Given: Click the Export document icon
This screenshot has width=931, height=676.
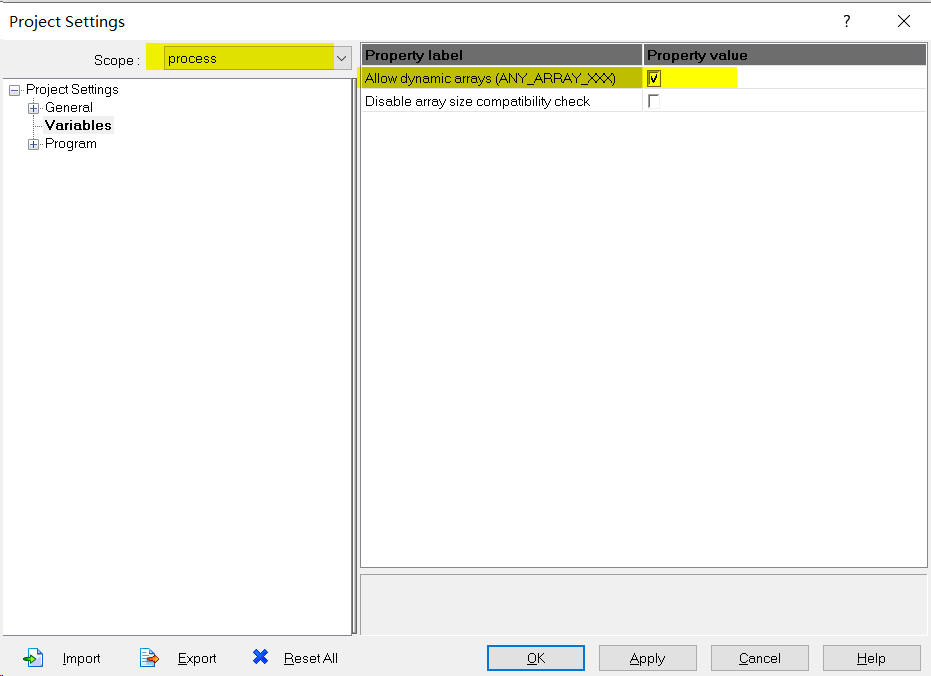Looking at the screenshot, I should point(149,658).
